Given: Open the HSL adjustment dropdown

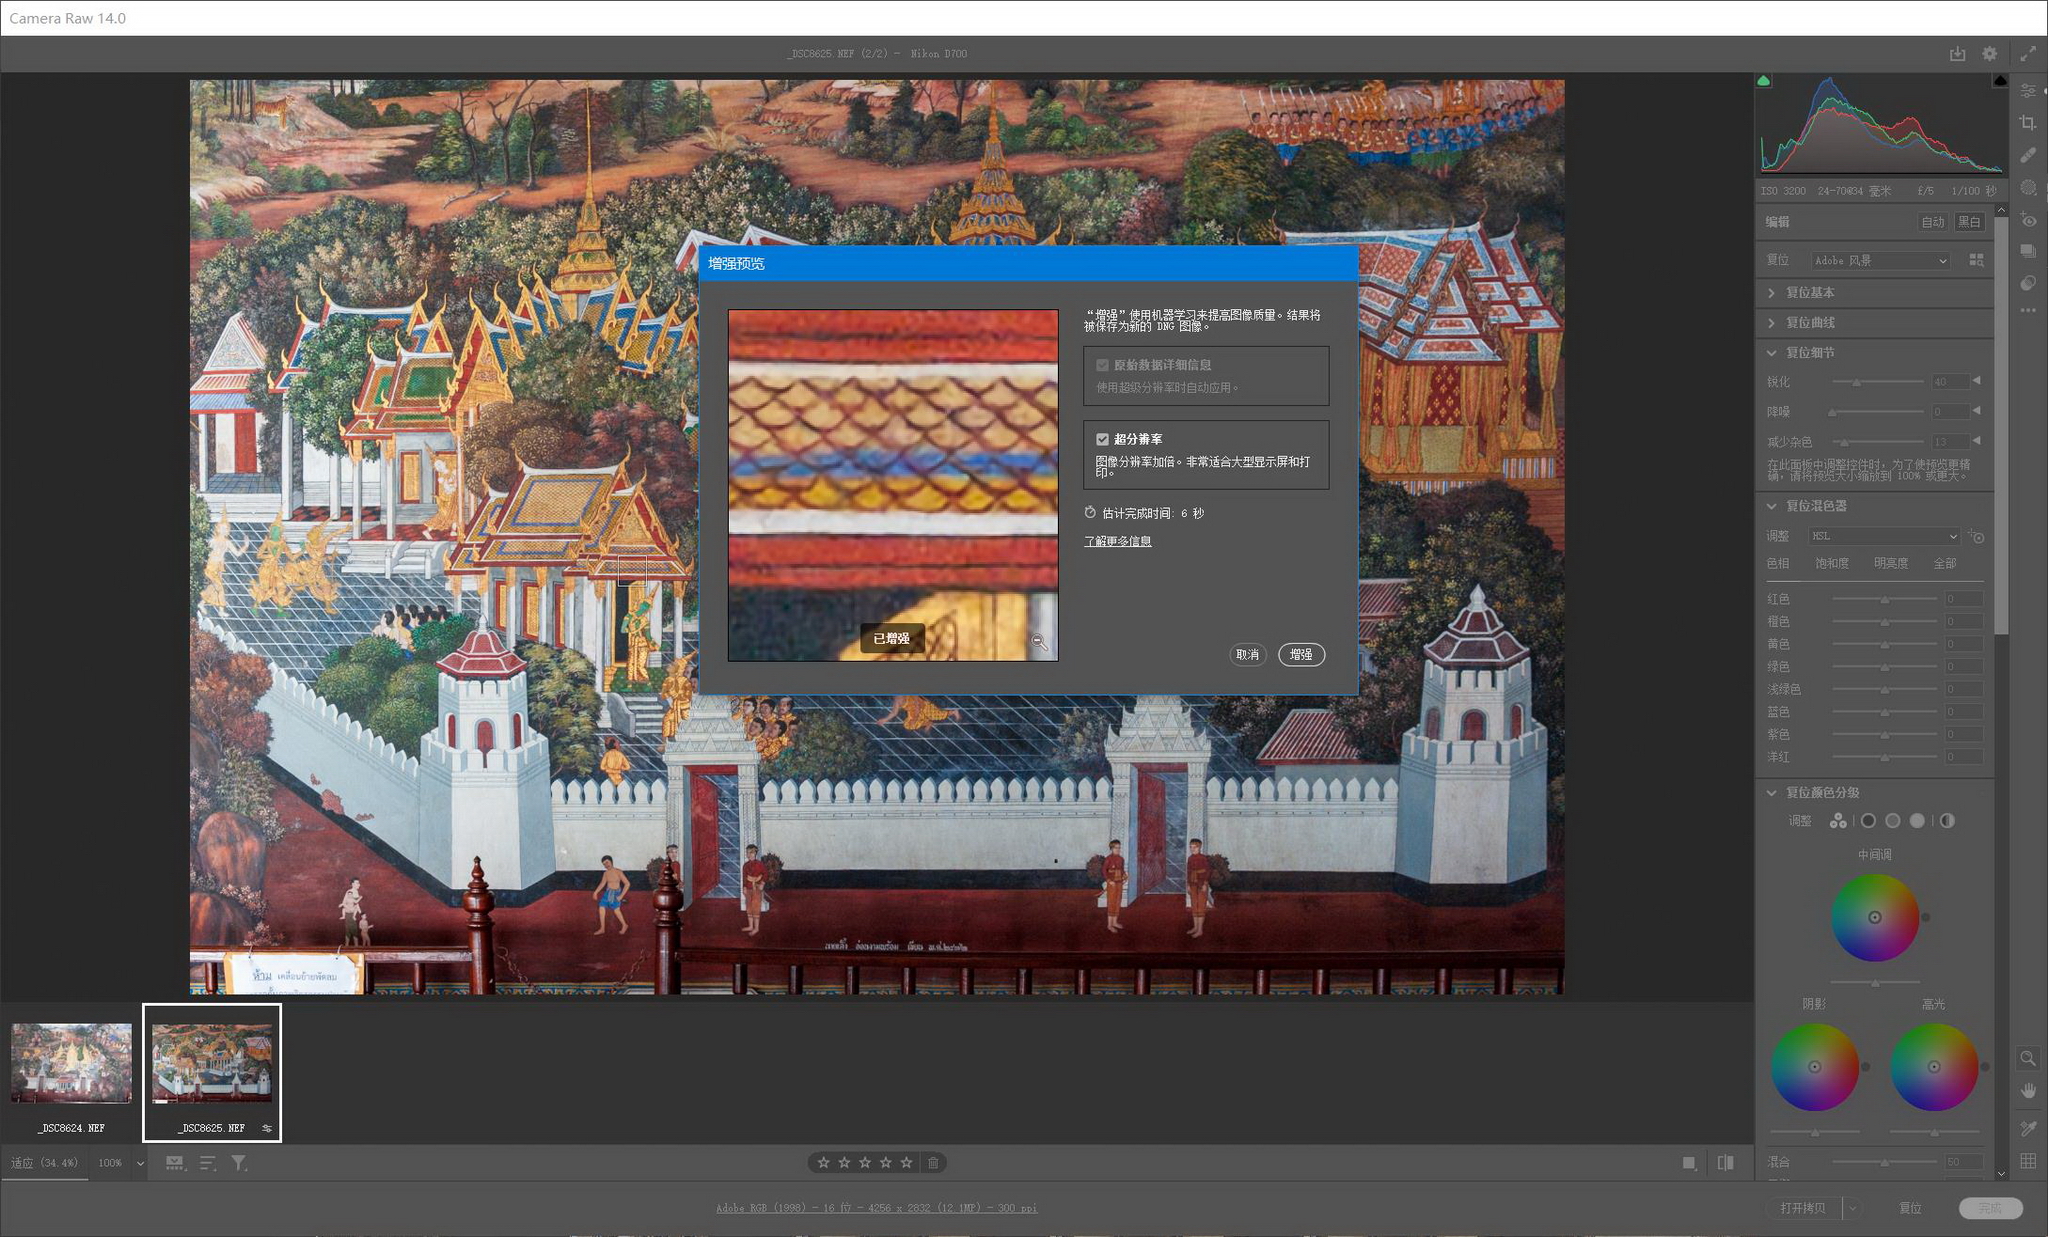Looking at the screenshot, I should click(x=1884, y=536).
